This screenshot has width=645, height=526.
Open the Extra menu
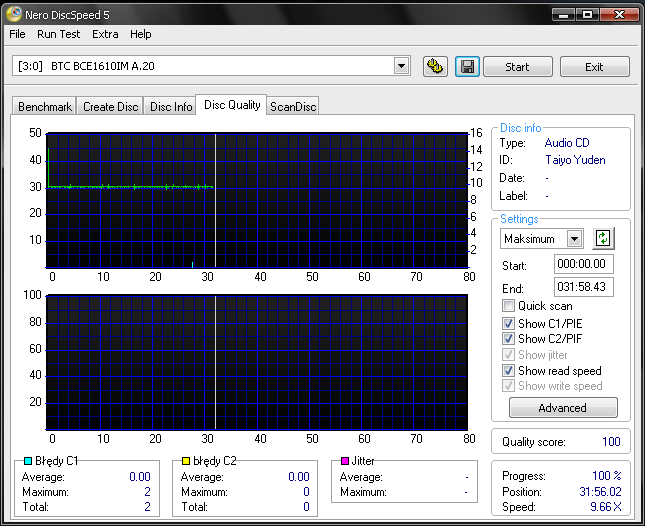tap(105, 34)
